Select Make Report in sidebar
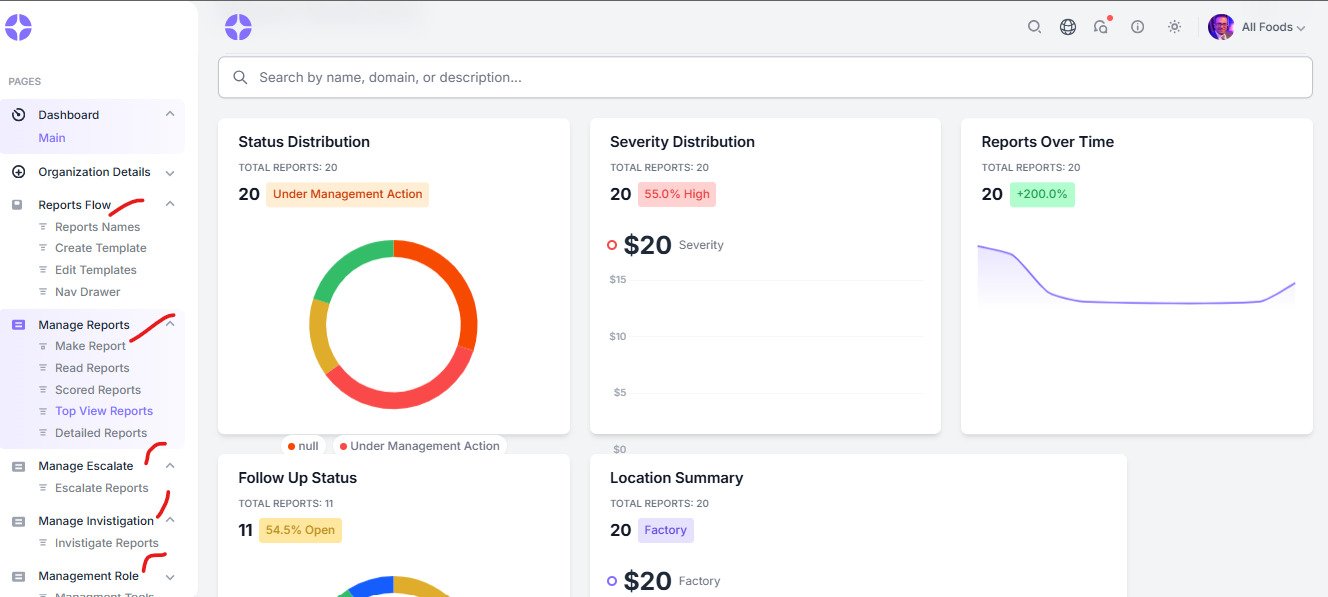The width and height of the screenshot is (1328, 597). click(90, 346)
